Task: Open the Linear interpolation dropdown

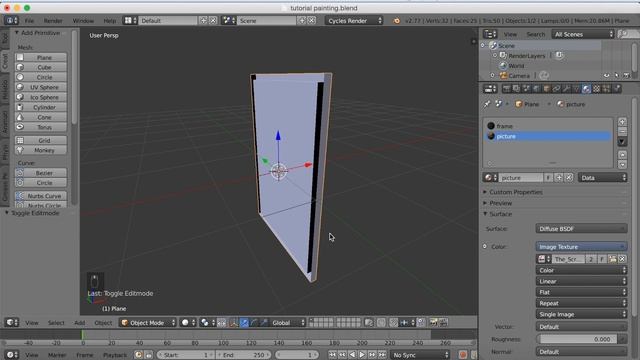Action: coord(581,281)
